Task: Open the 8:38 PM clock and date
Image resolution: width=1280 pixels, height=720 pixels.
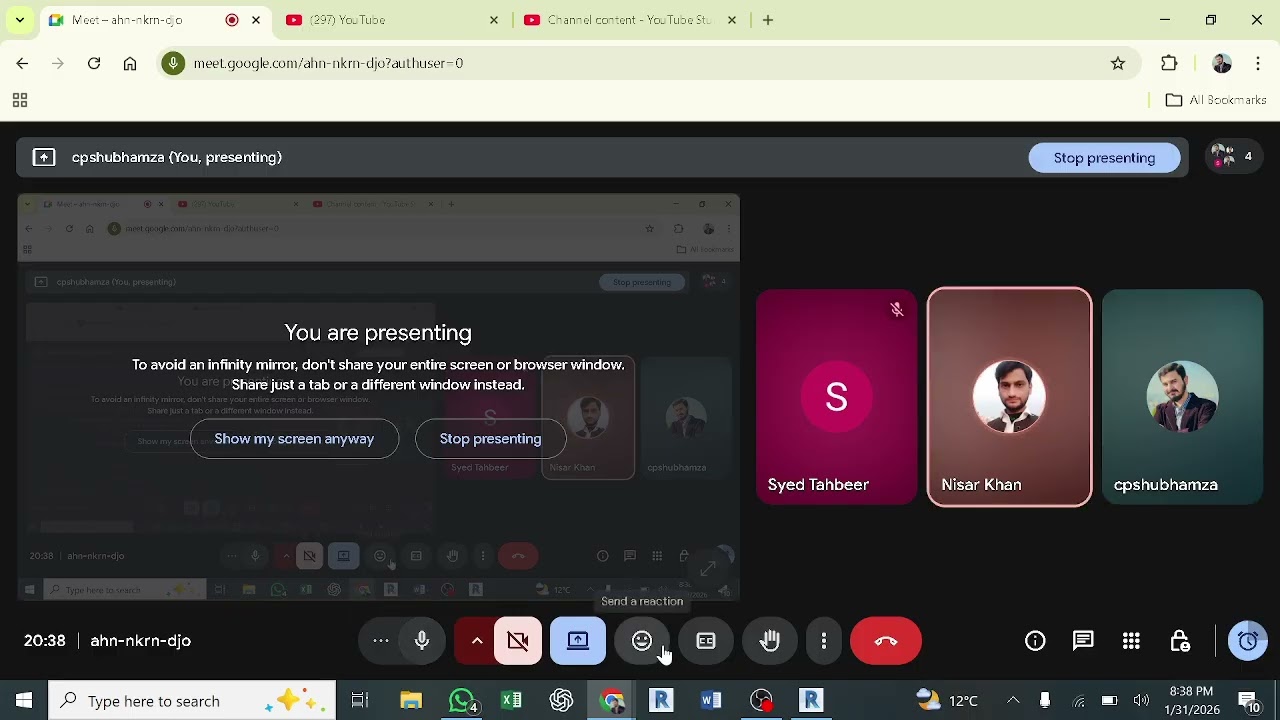Action: (x=1191, y=701)
